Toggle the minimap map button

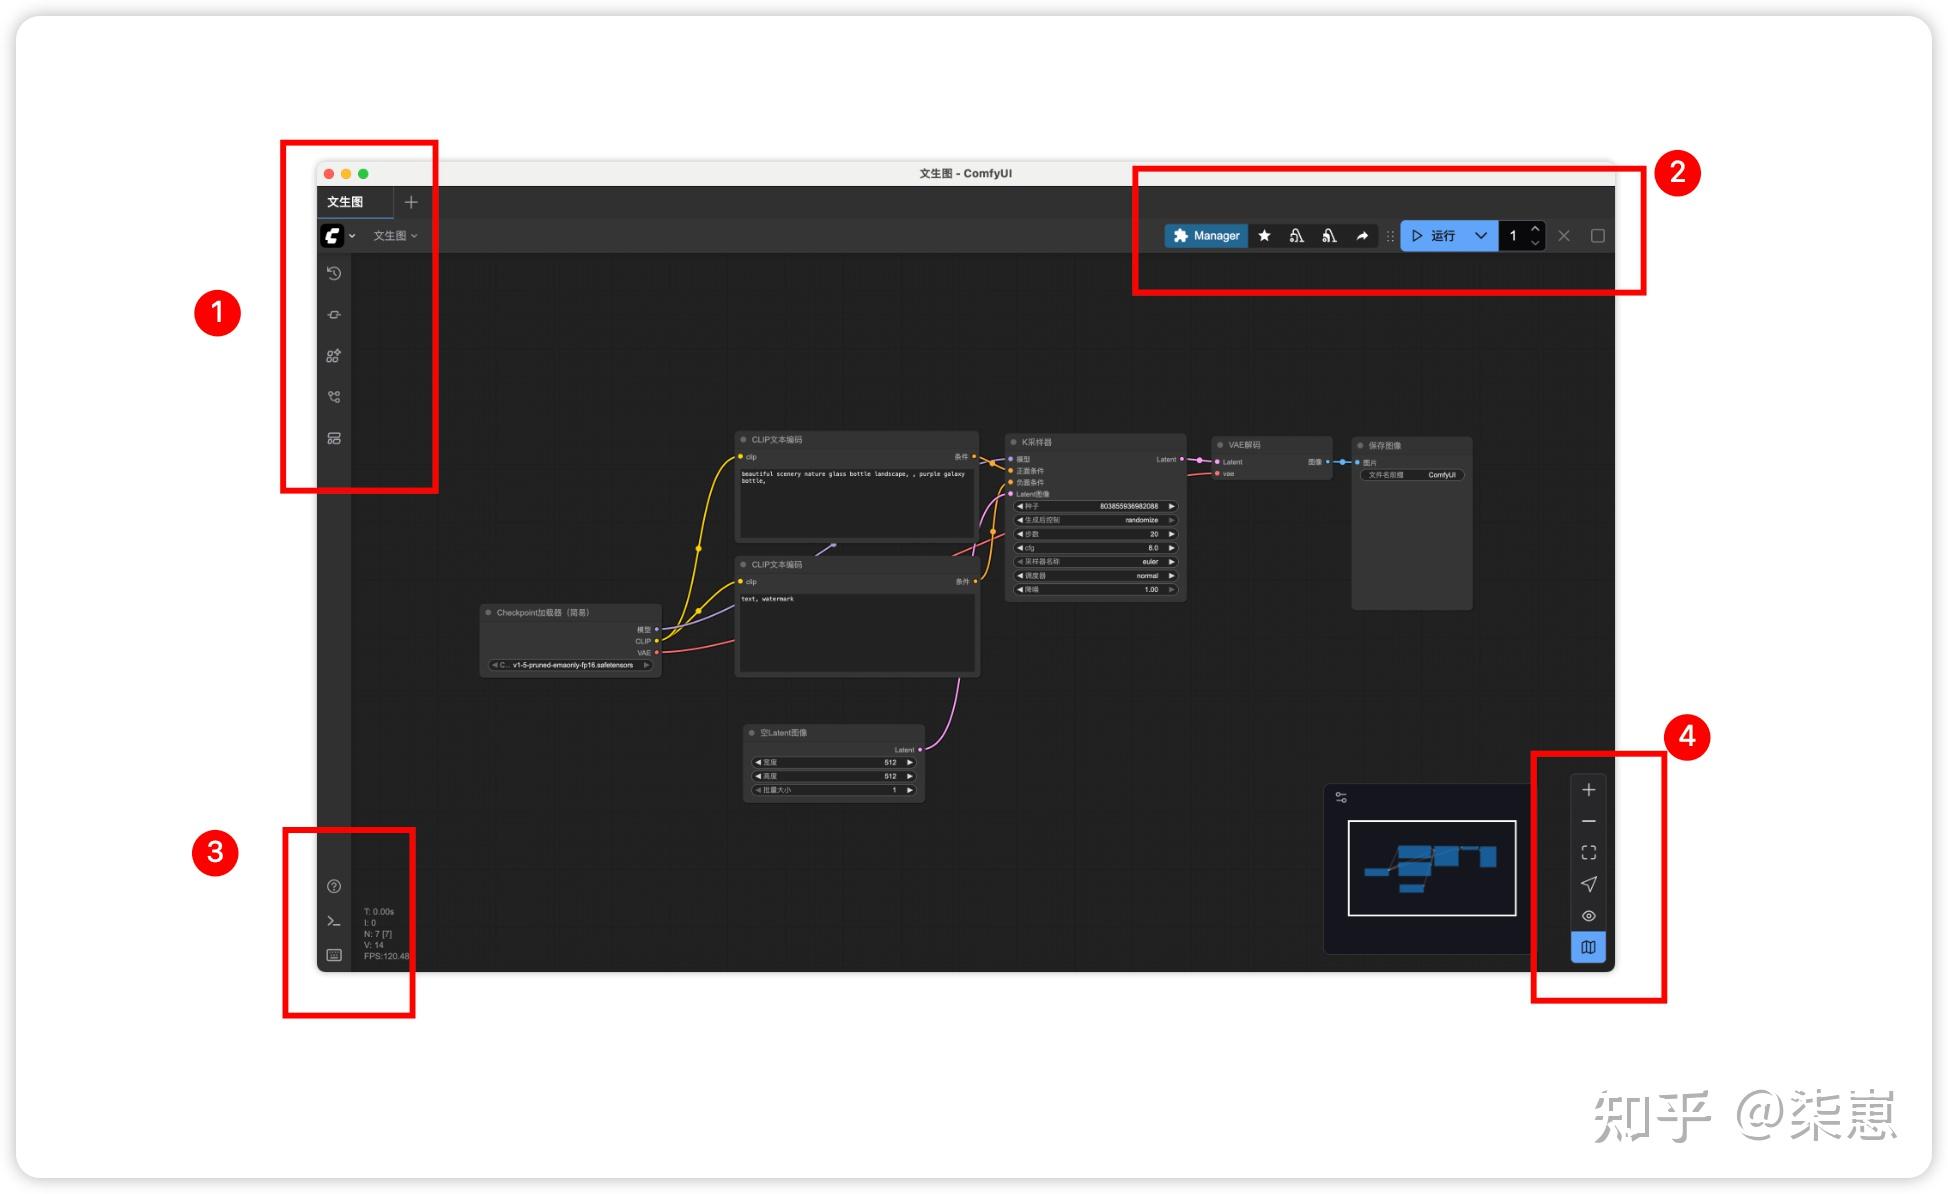[1588, 947]
